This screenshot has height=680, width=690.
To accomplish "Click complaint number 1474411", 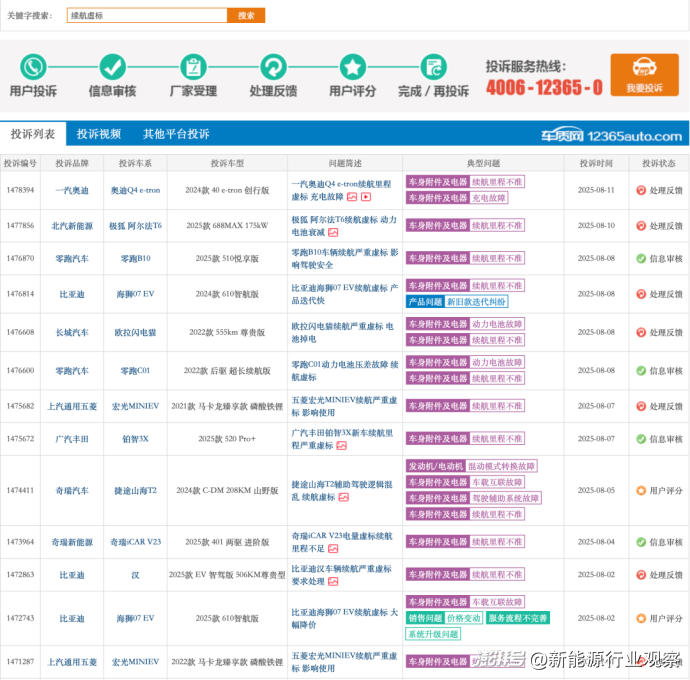I will 20,490.
